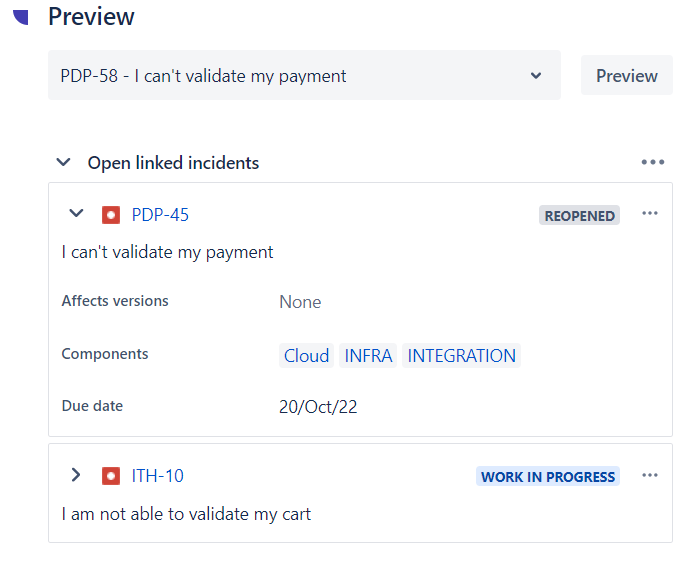Open the PDP-45 issue link

160,215
